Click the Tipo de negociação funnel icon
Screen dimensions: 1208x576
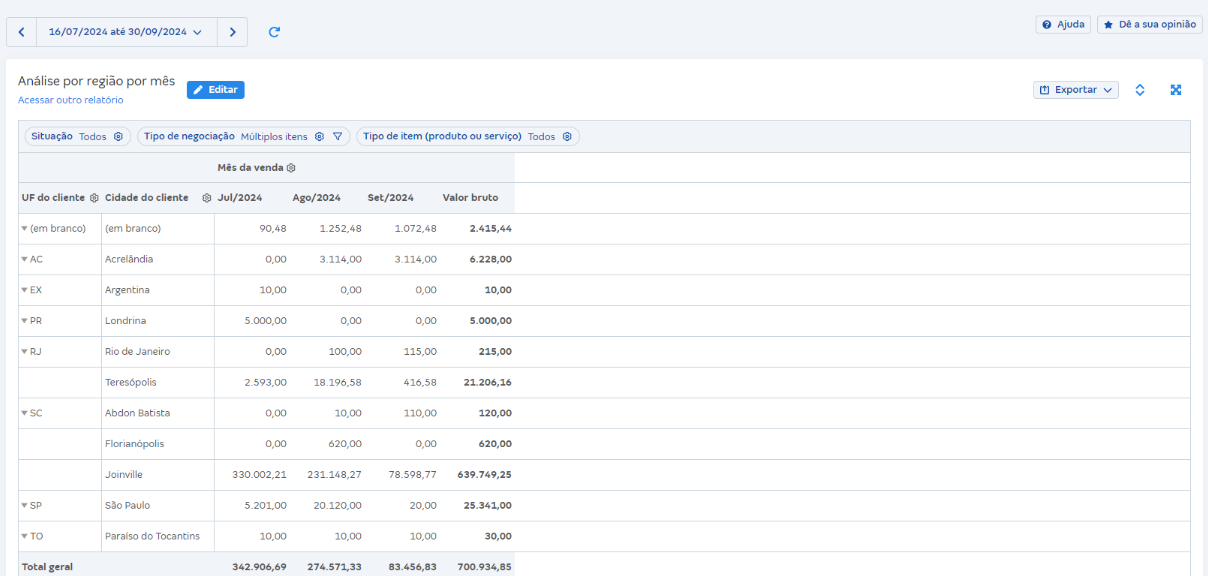pos(338,137)
